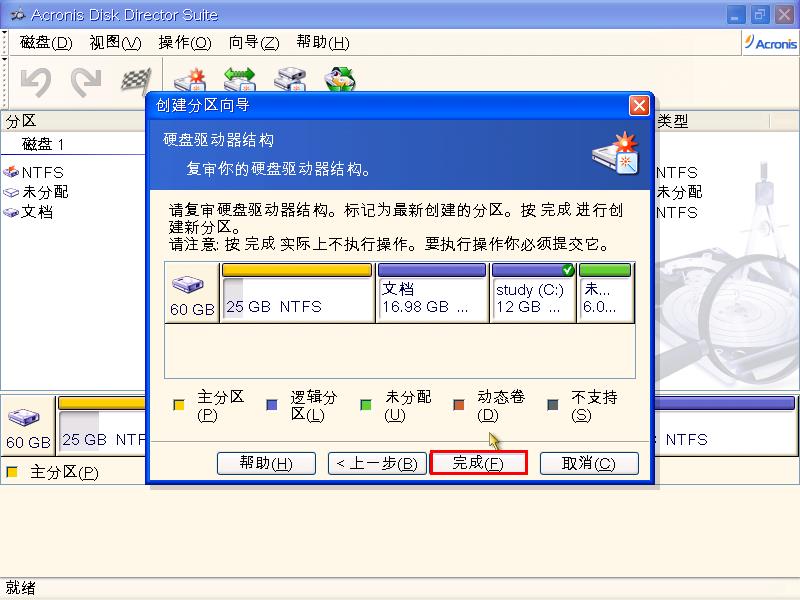The width and height of the screenshot is (800, 600).
Task: Click the 帮助(H) button in wizard
Action: point(265,462)
